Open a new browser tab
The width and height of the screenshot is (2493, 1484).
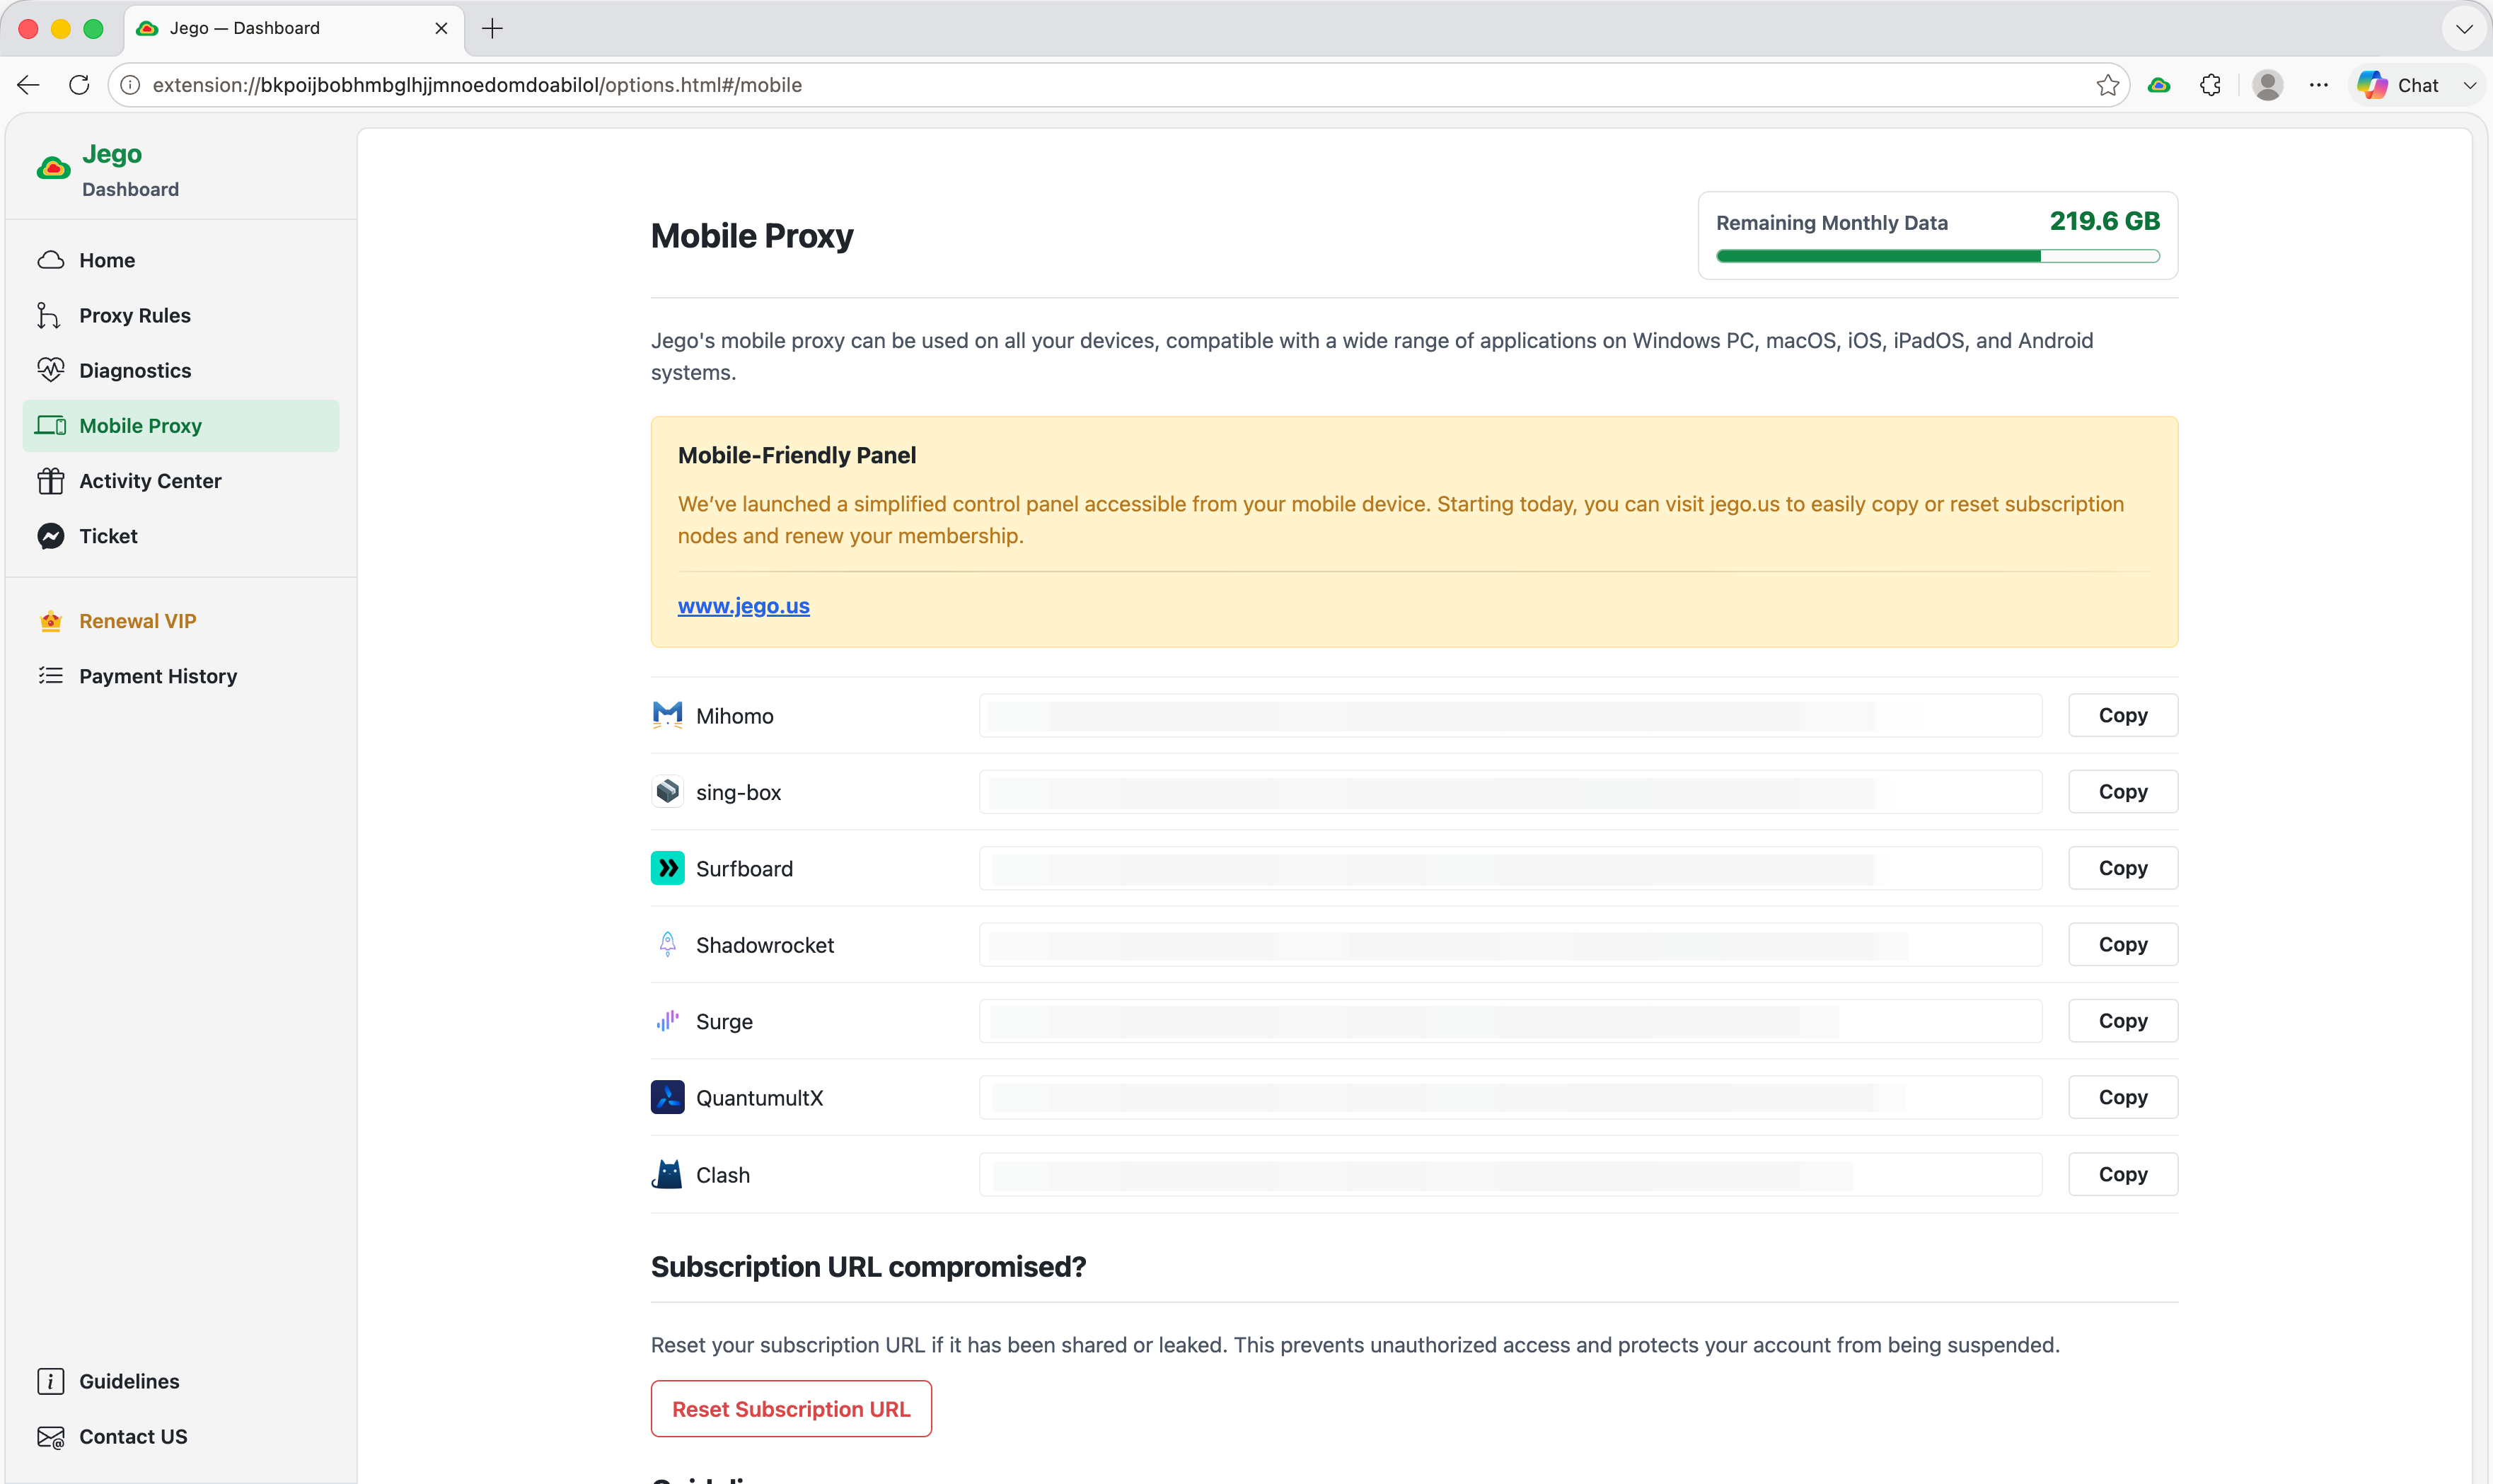pos(492,29)
